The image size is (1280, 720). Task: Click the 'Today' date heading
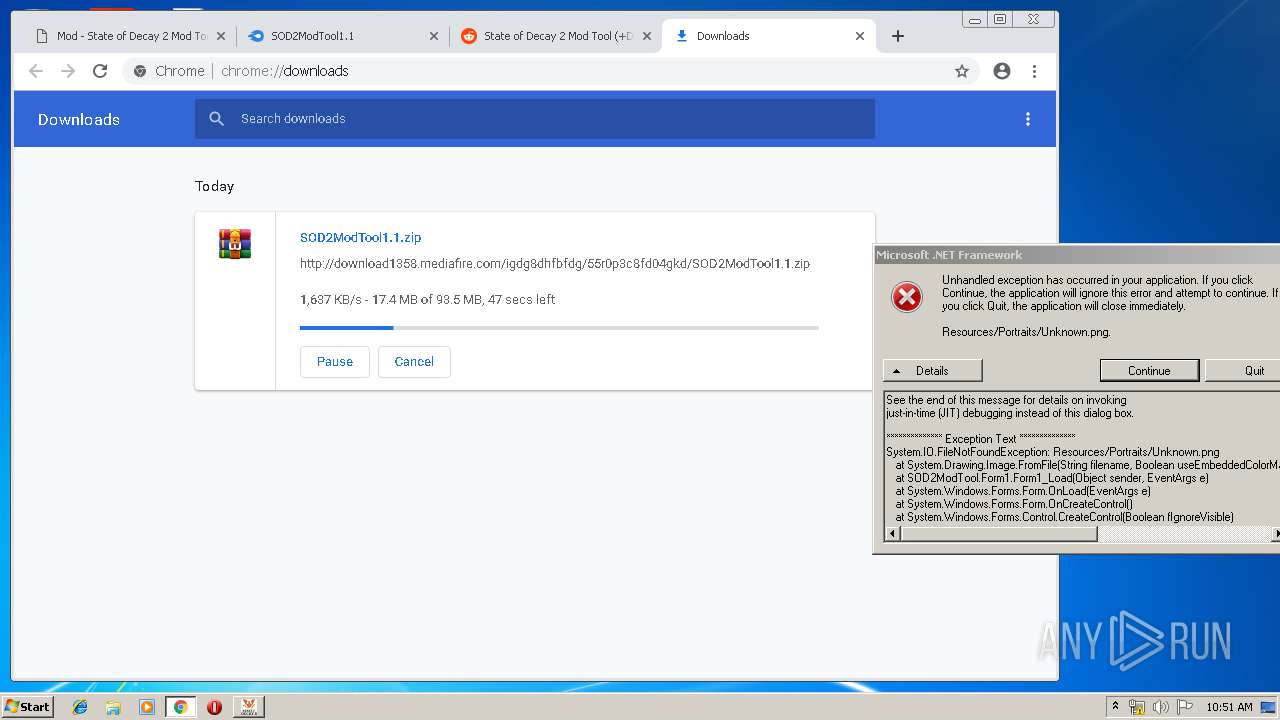[214, 186]
